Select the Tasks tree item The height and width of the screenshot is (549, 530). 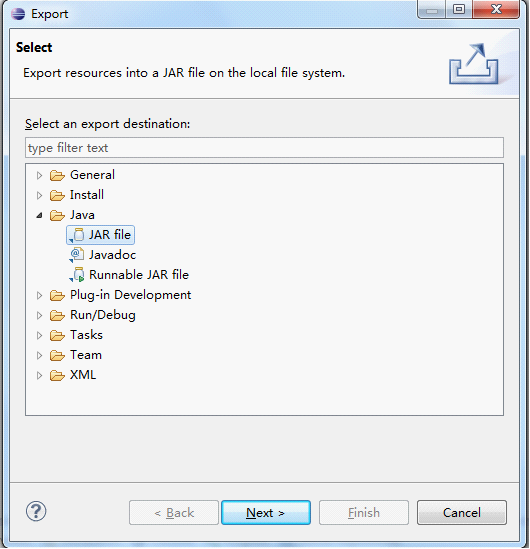pos(86,335)
